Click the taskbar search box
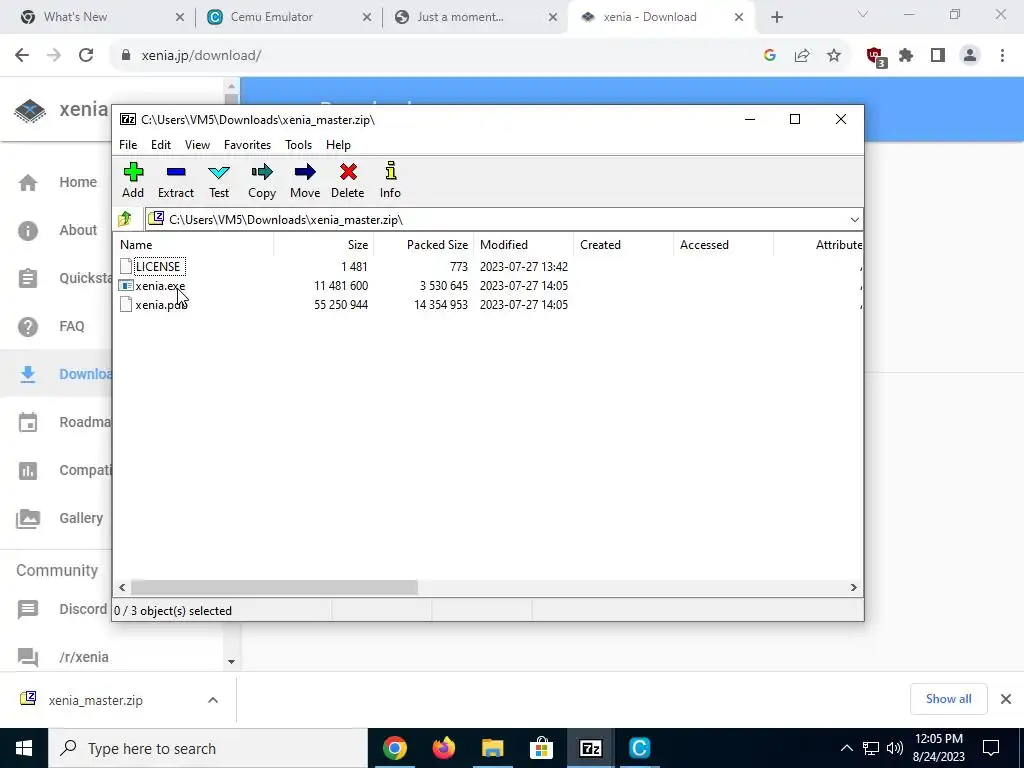This screenshot has width=1024, height=768. tap(208, 748)
